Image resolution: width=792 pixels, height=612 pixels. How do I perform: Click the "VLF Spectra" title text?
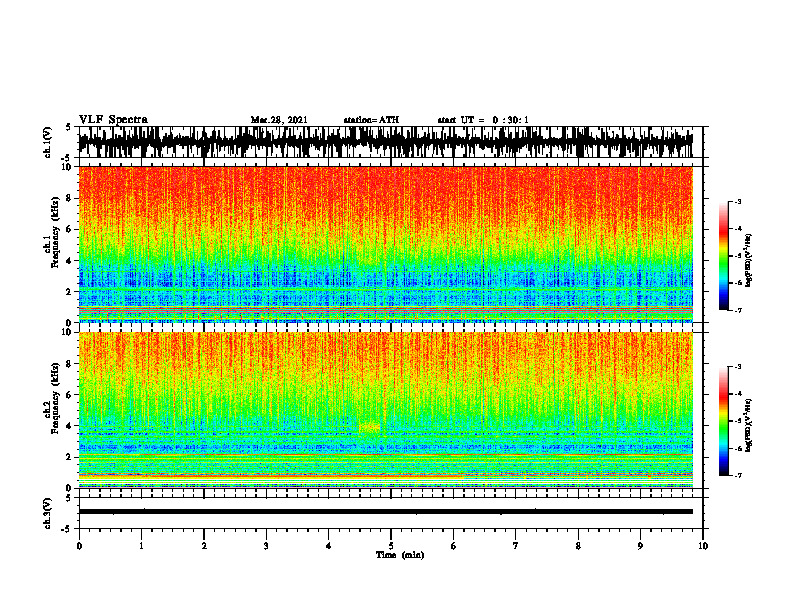point(113,120)
